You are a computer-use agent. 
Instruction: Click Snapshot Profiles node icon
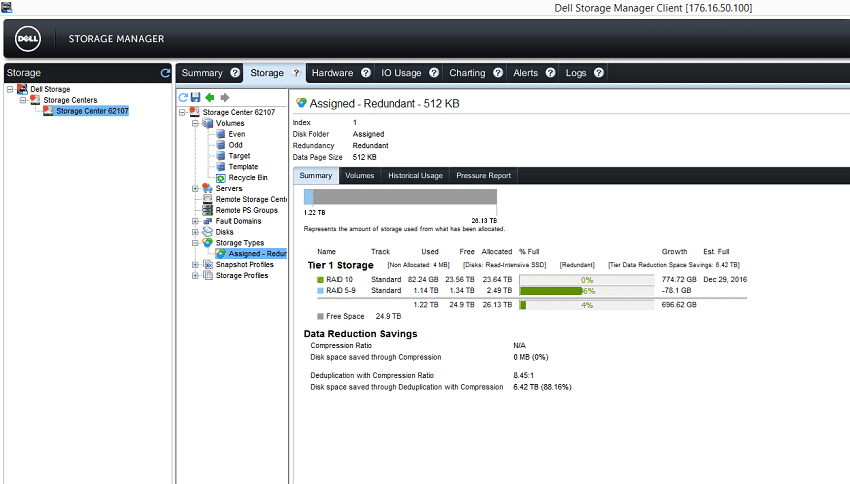coord(207,264)
